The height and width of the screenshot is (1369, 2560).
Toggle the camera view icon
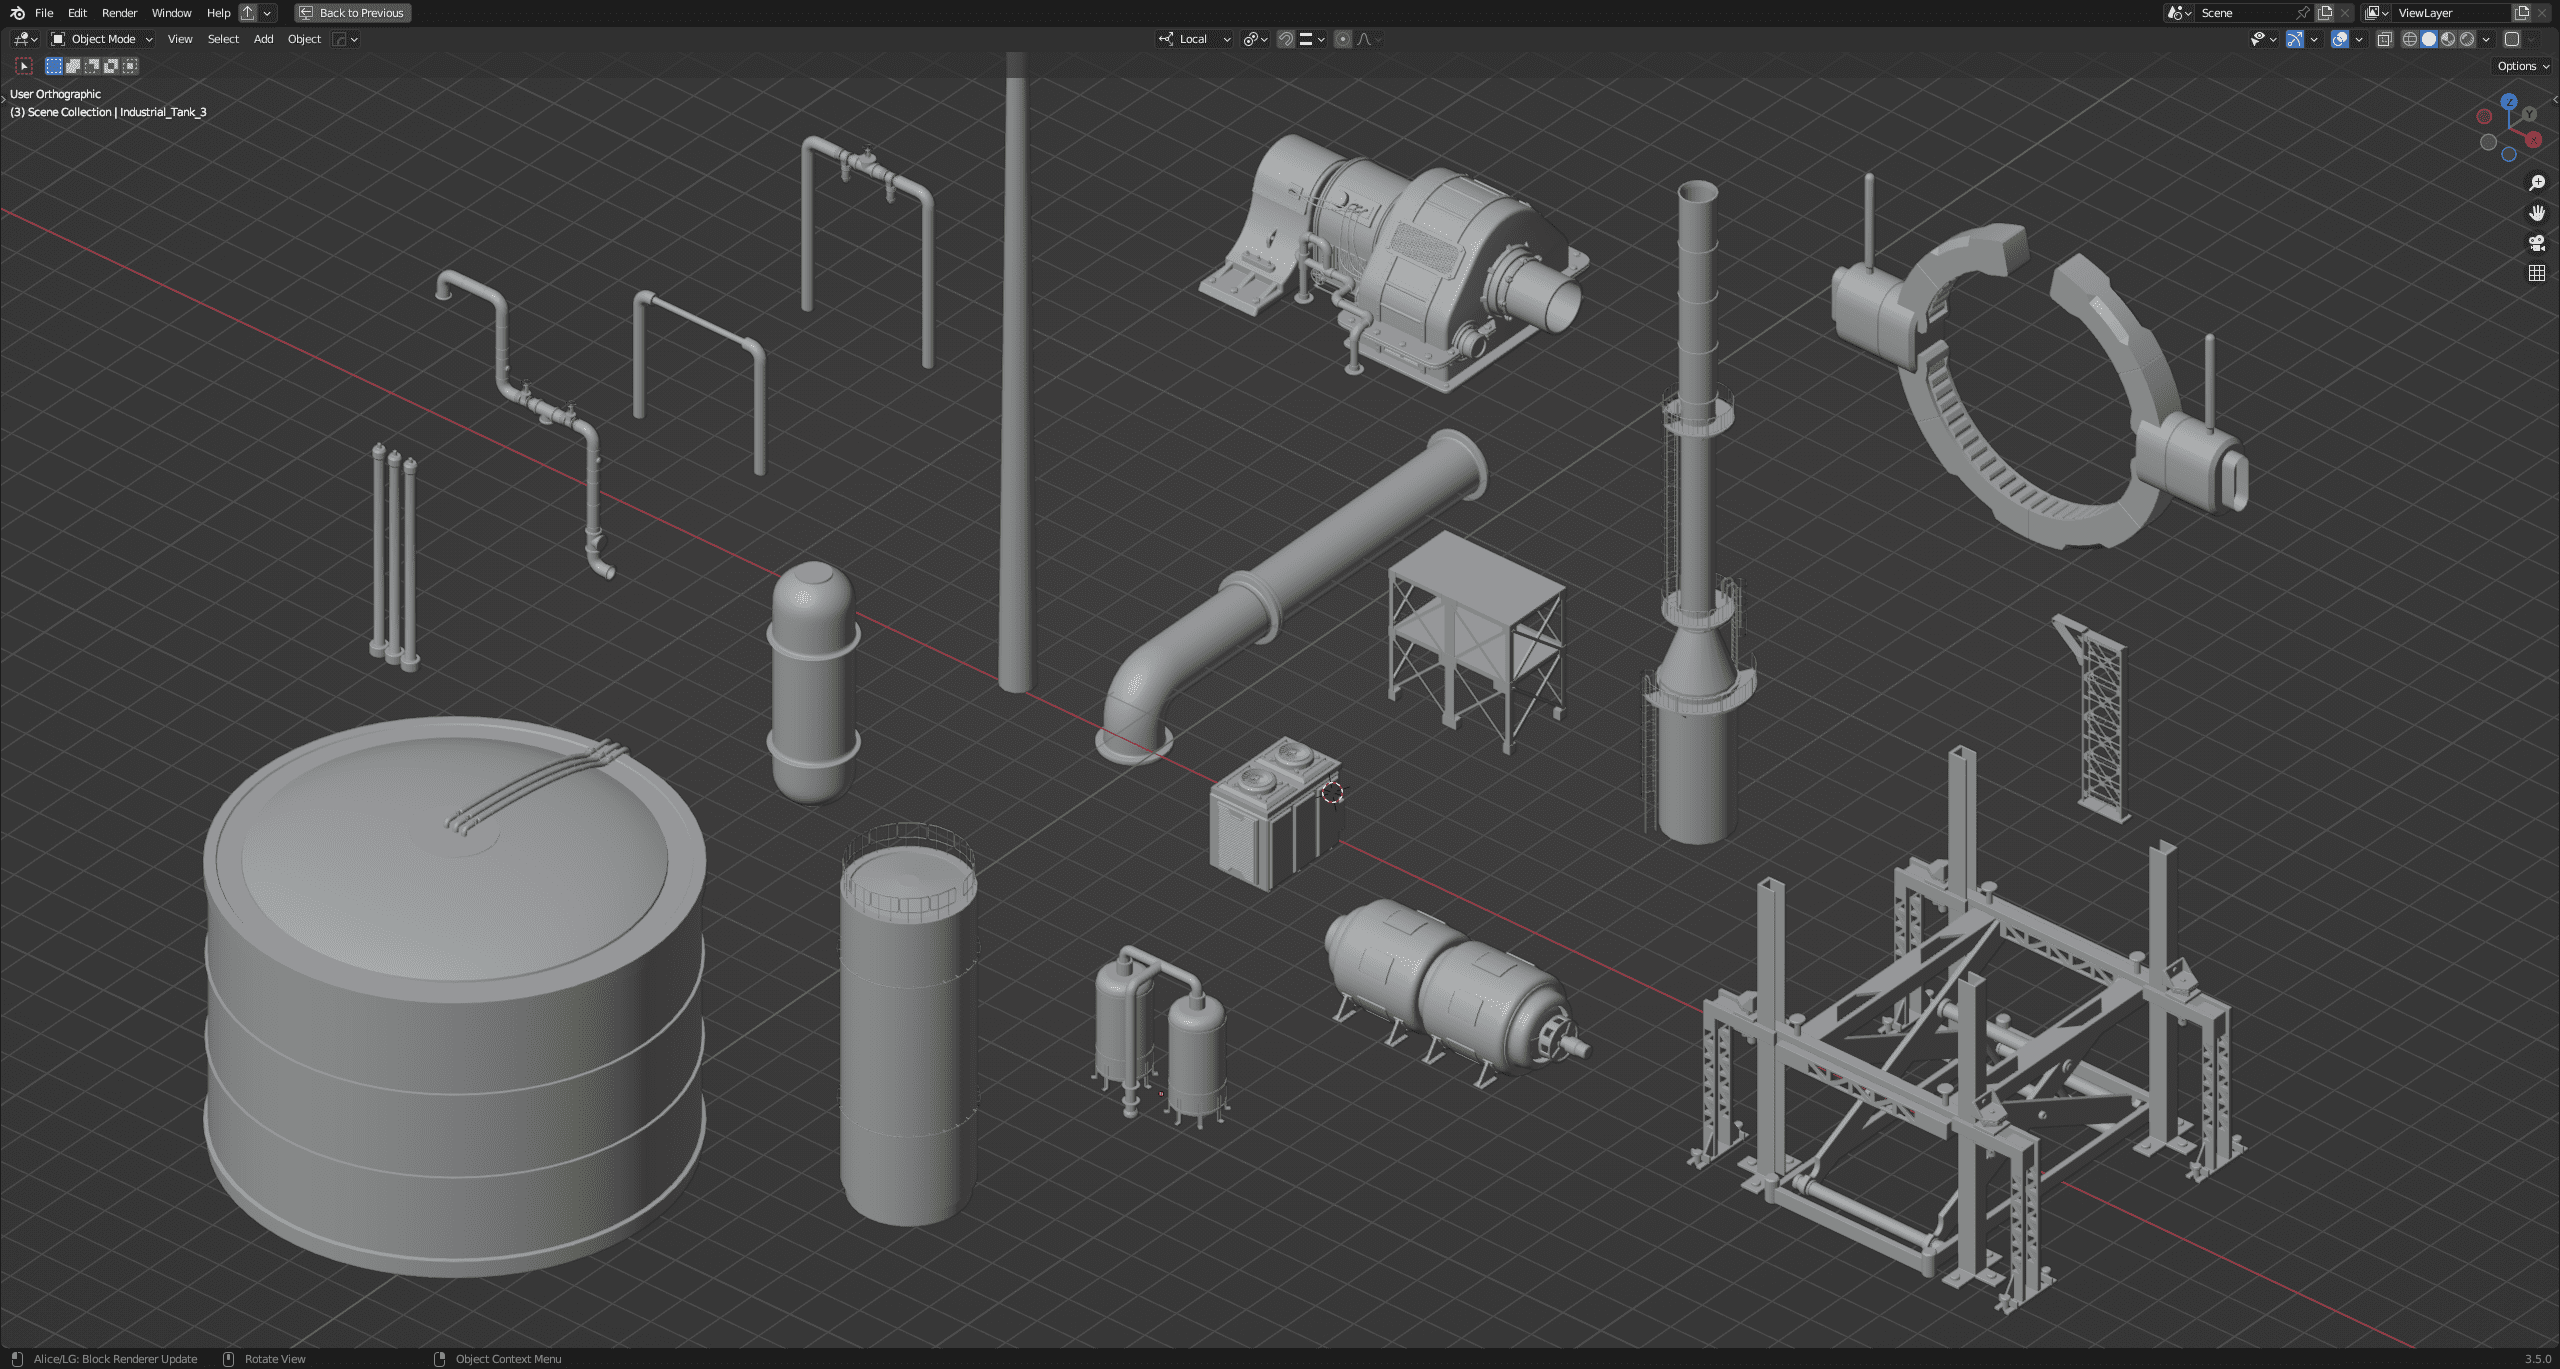(x=2536, y=243)
